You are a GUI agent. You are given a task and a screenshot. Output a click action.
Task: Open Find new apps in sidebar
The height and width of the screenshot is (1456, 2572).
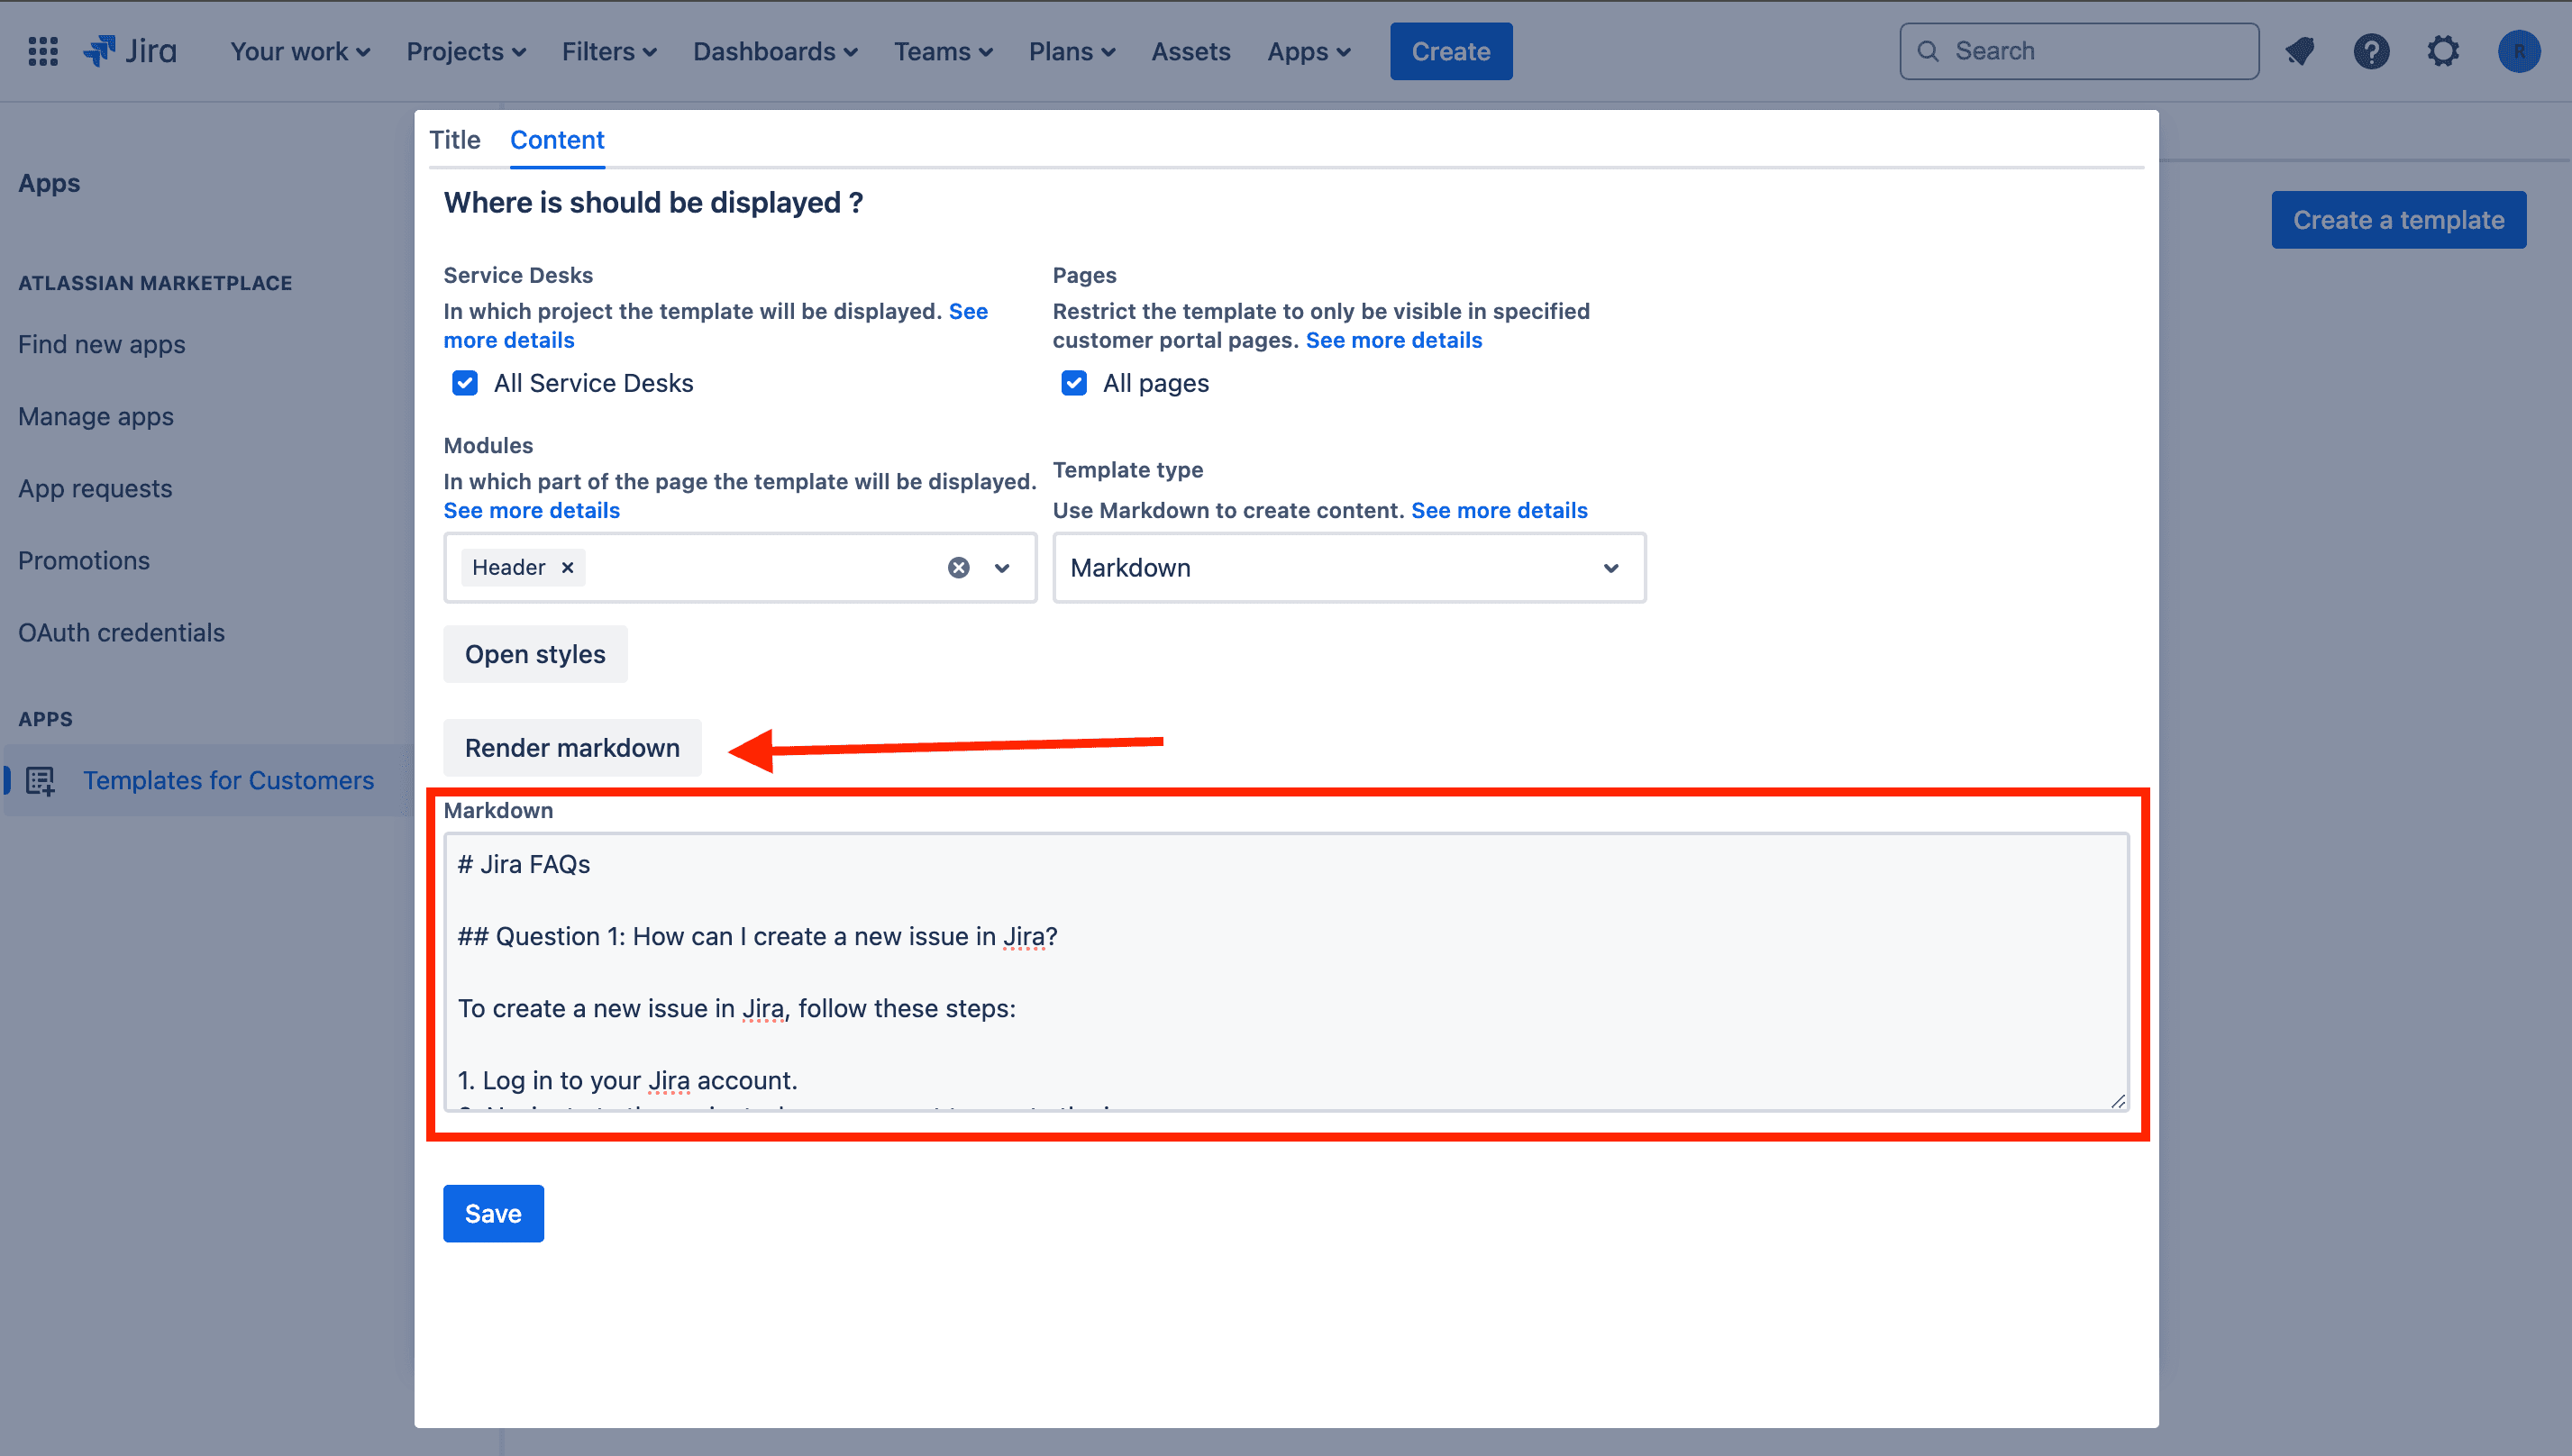pyautogui.click(x=102, y=344)
